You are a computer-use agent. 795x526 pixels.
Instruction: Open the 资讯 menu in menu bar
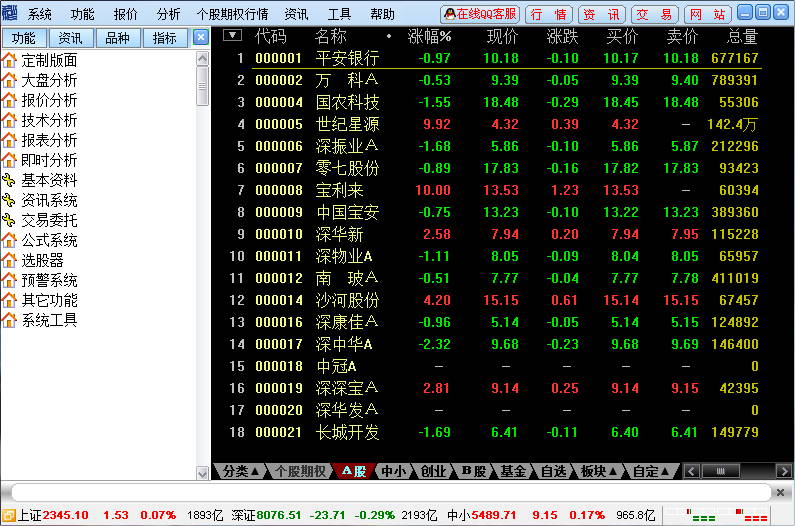296,14
